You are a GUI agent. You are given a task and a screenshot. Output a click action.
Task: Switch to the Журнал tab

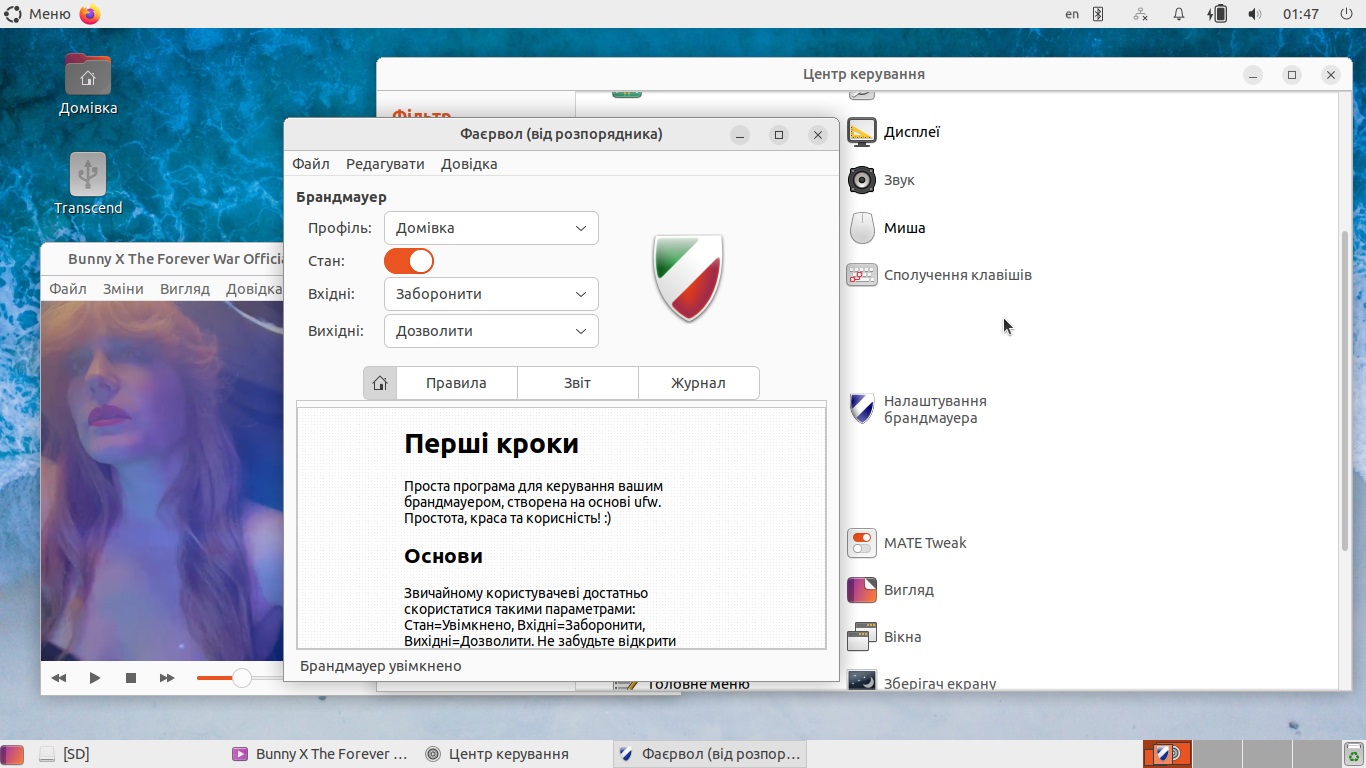click(x=698, y=383)
